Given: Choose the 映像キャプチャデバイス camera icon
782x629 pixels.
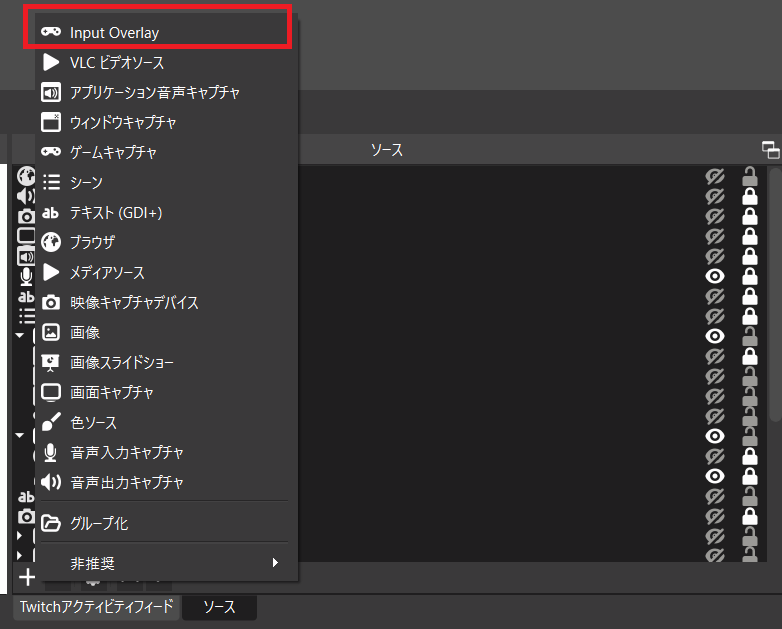Looking at the screenshot, I should coord(51,302).
